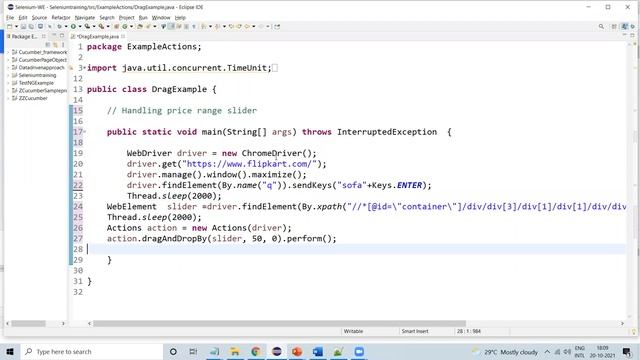Screen dimensions: 640x360
Task: Open Chrome from the taskbar
Action: pyautogui.click(x=256, y=351)
